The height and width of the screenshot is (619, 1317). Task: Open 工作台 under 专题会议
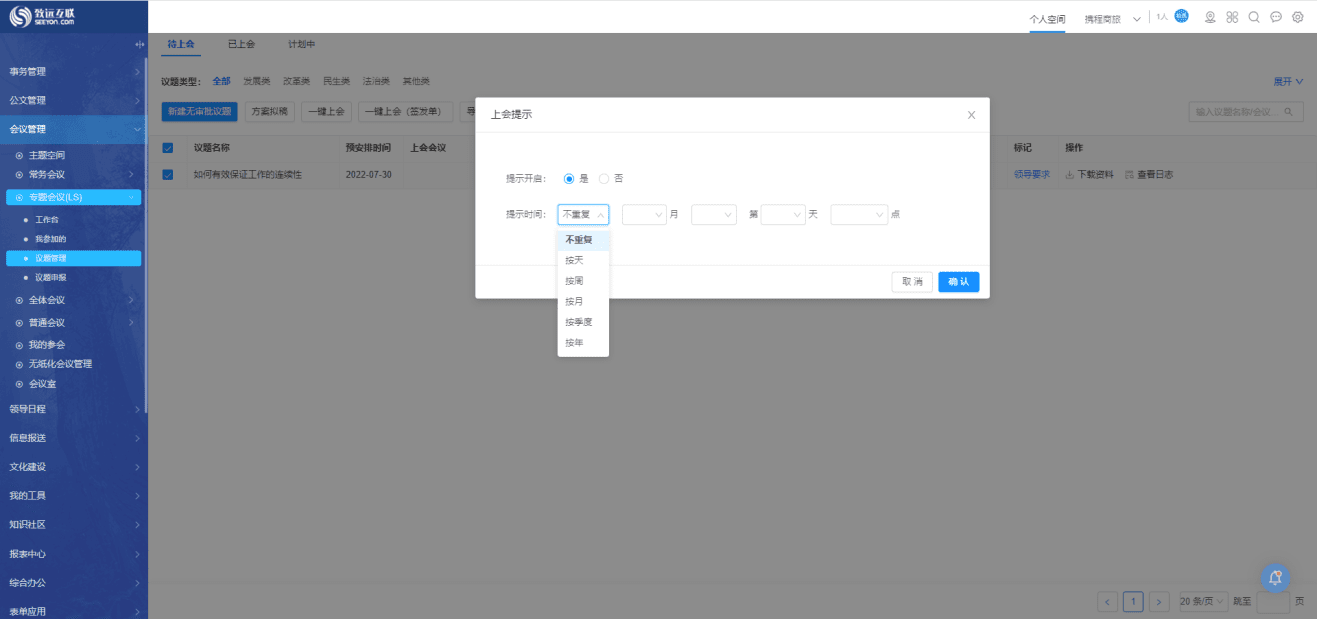(47, 219)
